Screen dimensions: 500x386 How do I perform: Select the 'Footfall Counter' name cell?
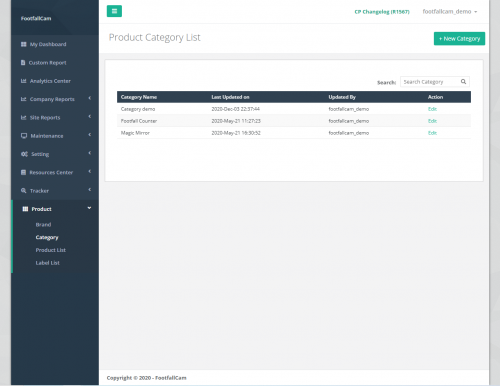pos(139,121)
